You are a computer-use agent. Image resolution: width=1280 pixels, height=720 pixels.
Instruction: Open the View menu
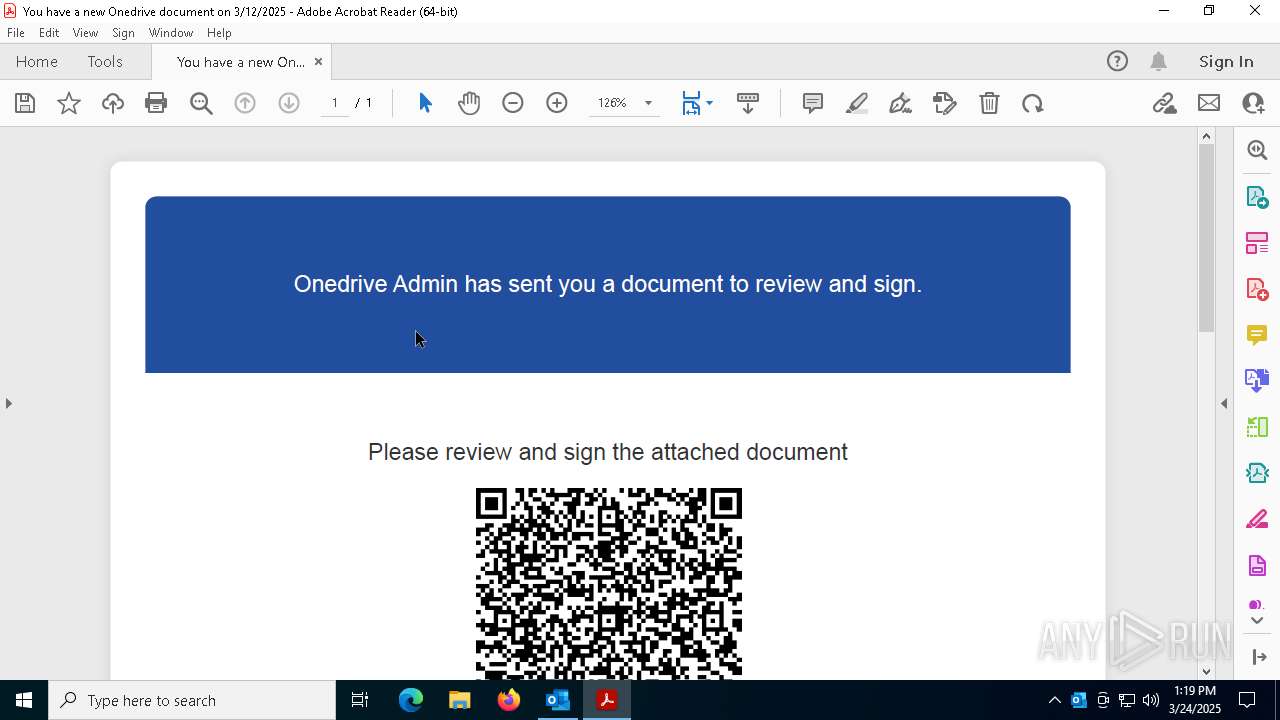click(x=85, y=33)
